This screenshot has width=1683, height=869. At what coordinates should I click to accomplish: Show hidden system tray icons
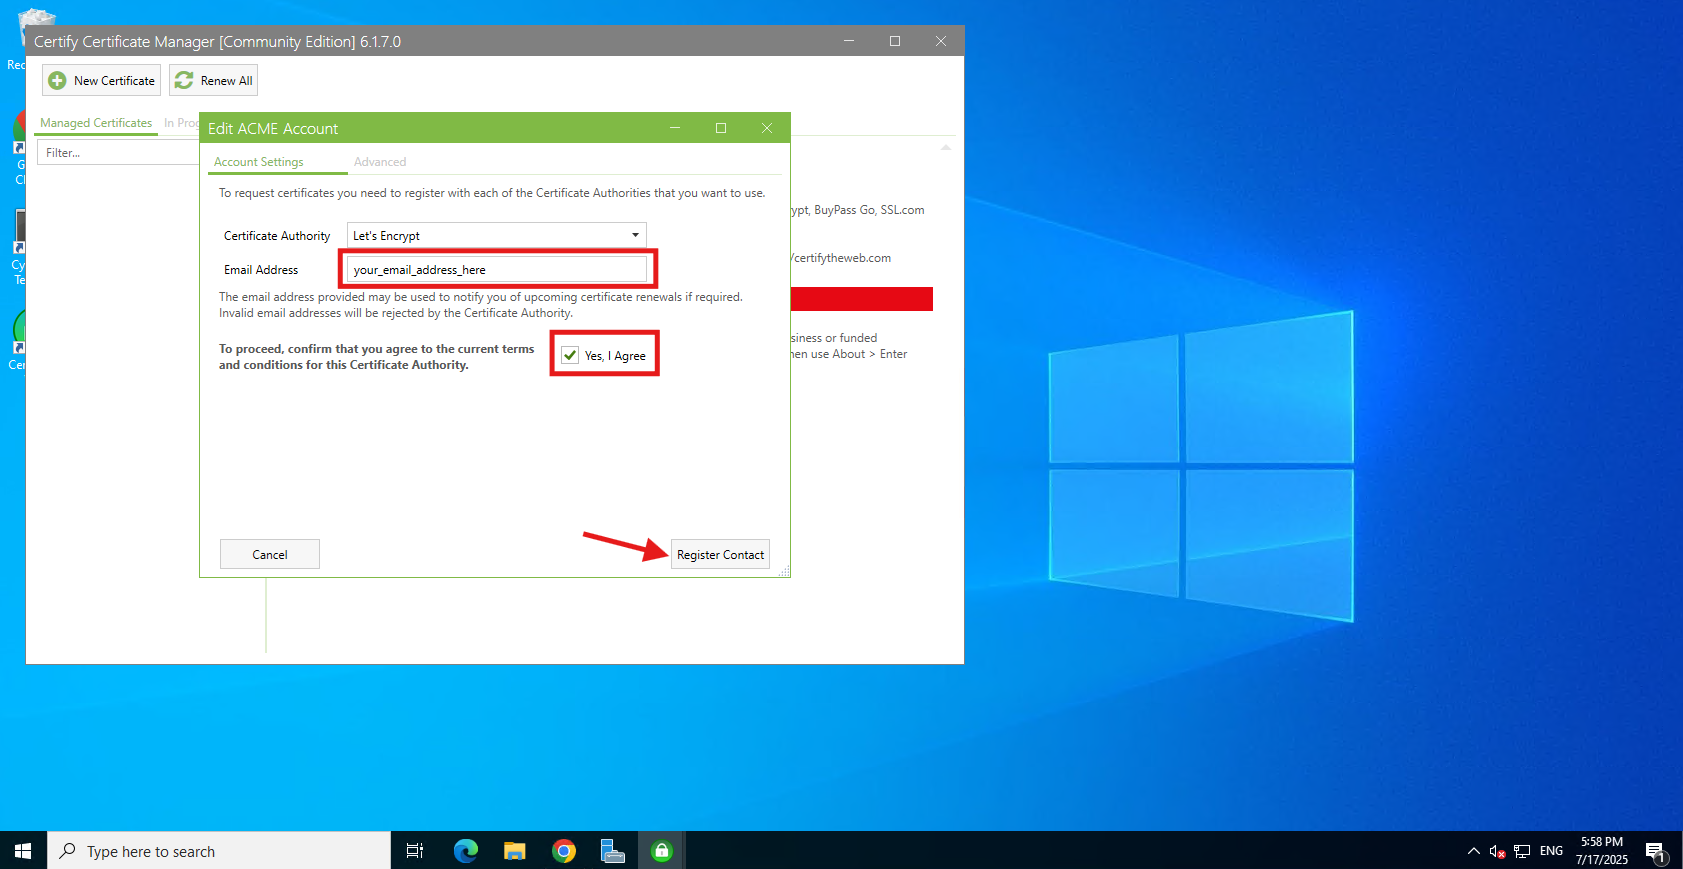[1473, 851]
